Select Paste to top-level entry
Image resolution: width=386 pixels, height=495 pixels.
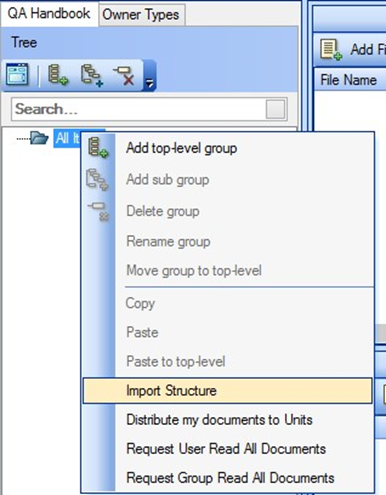[227, 361]
